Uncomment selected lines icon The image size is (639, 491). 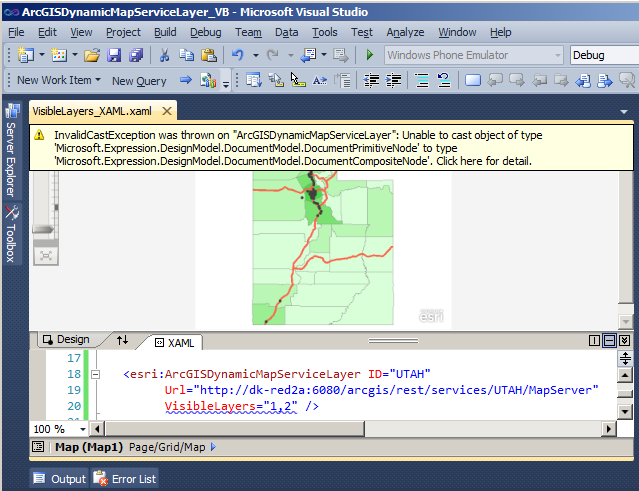coord(444,80)
